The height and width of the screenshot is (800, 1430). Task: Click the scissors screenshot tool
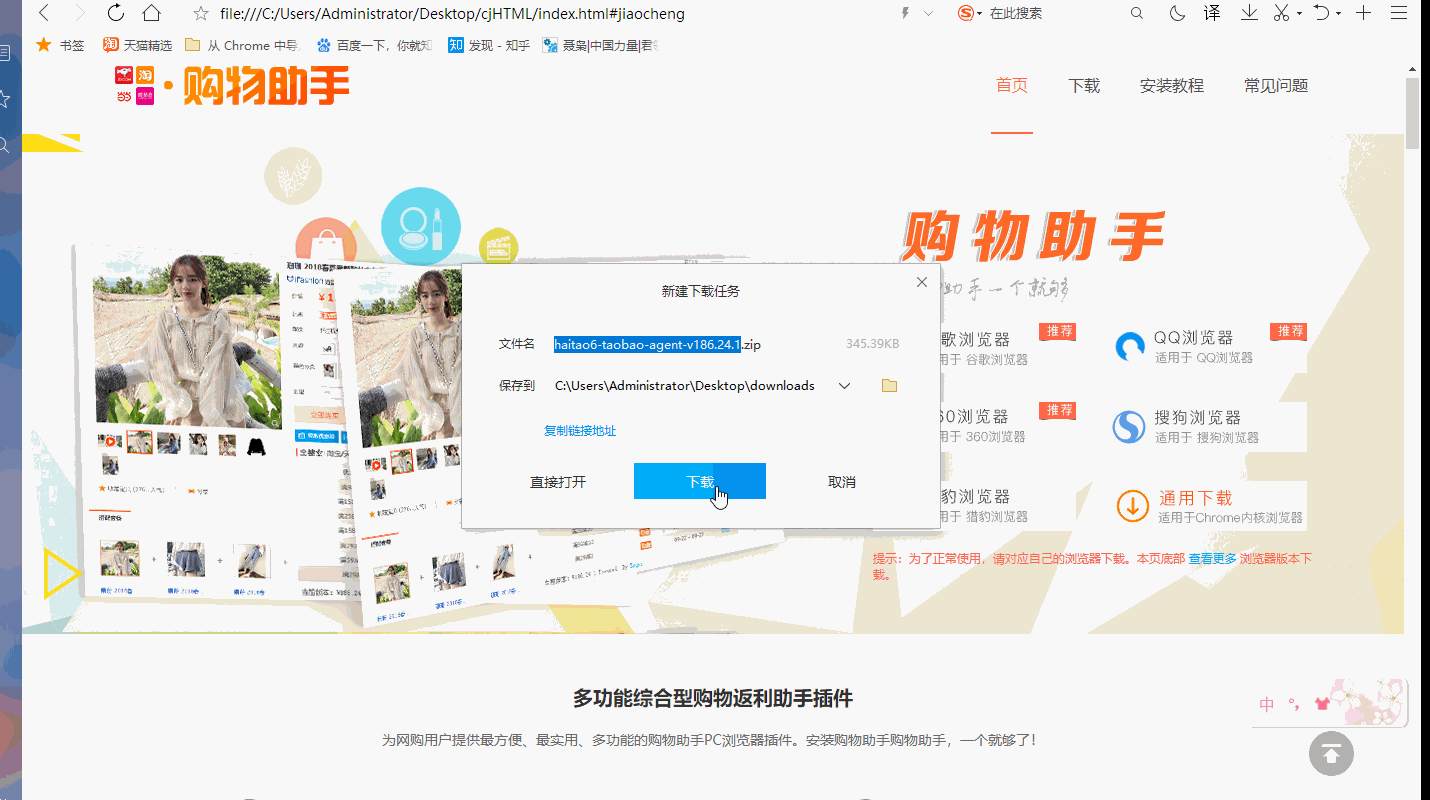[x=1282, y=13]
